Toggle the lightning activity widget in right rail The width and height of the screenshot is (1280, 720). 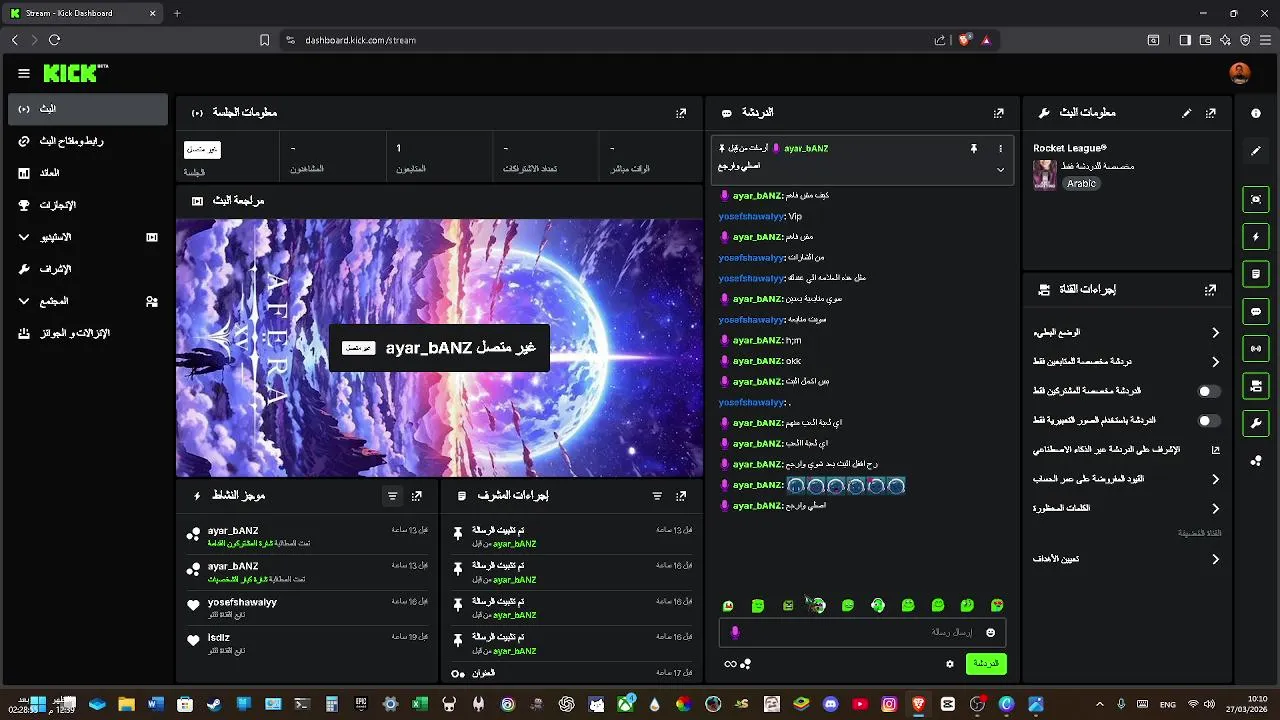(x=1256, y=237)
